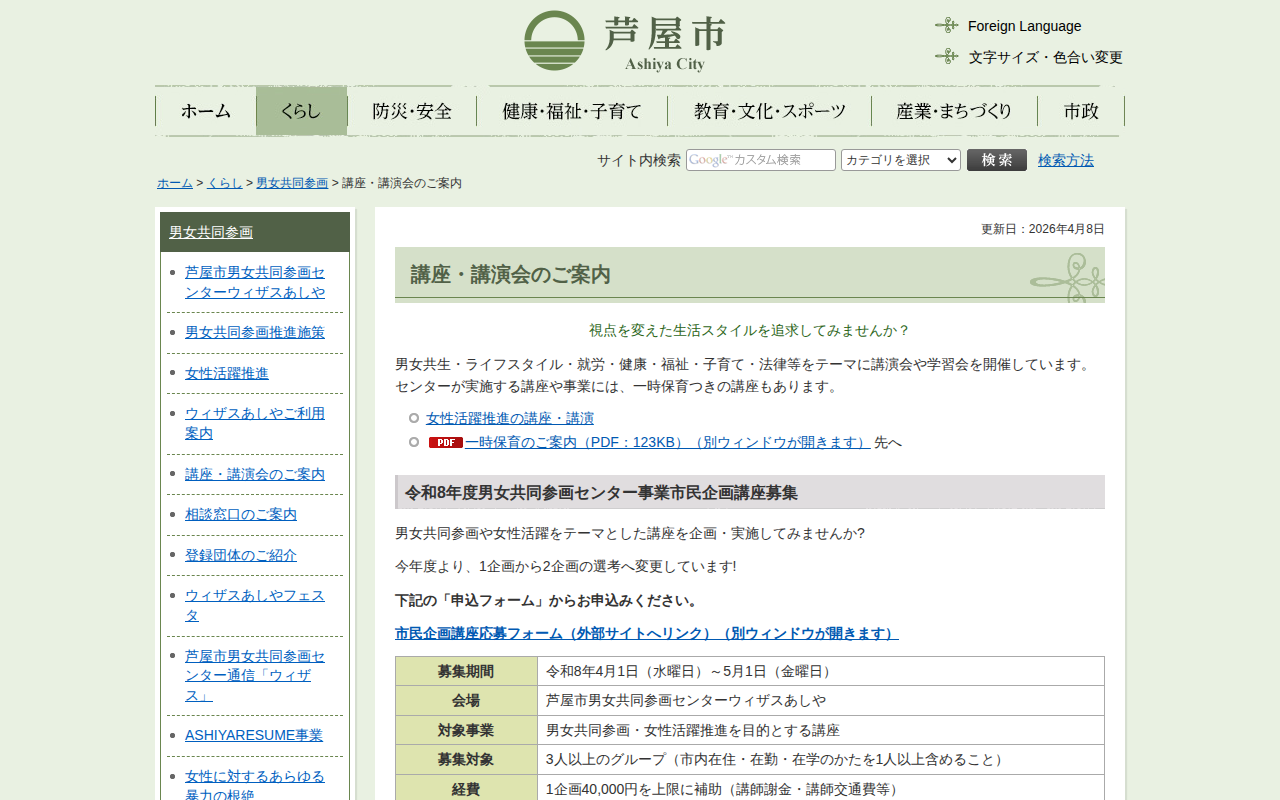The image size is (1280, 800).
Task: Open 登録団体のご紹介 sidebar link
Action: pyautogui.click(x=241, y=555)
